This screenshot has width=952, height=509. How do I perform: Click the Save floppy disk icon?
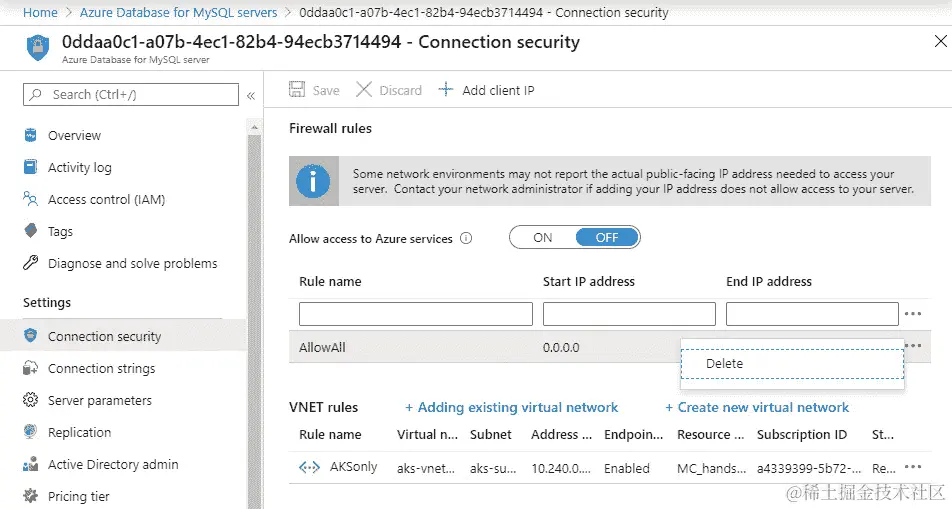pos(297,90)
